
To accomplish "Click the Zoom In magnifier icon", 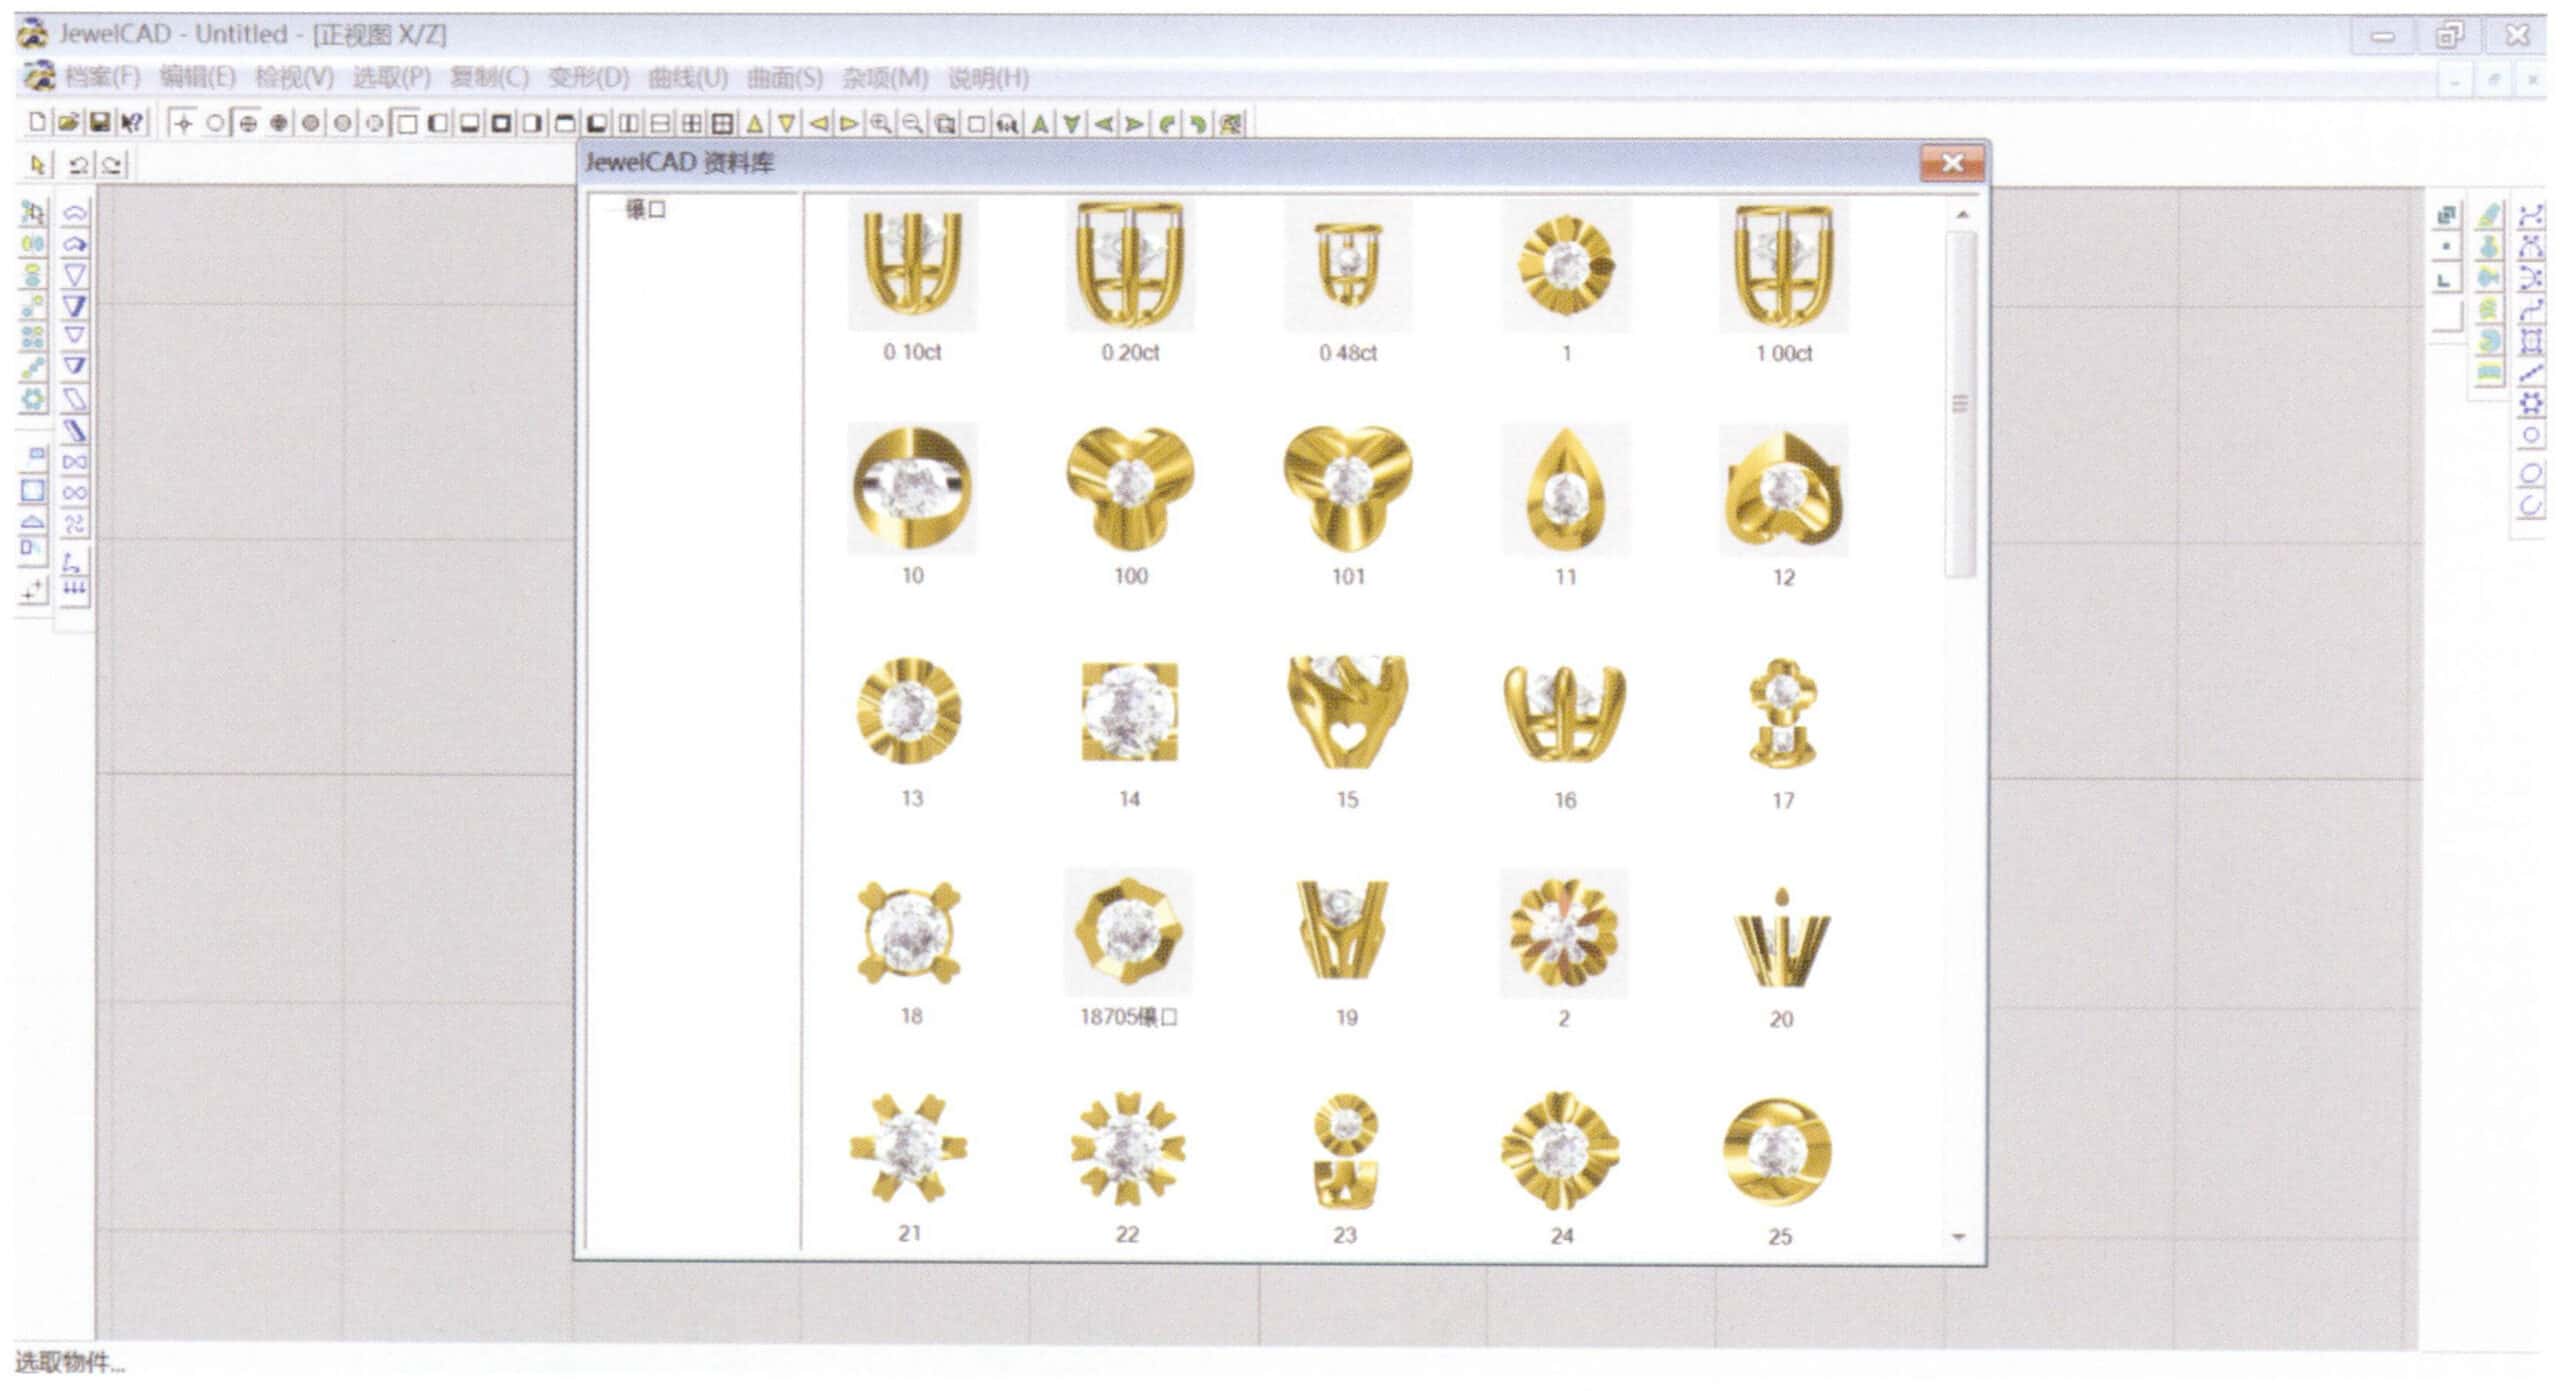I will pos(880,124).
